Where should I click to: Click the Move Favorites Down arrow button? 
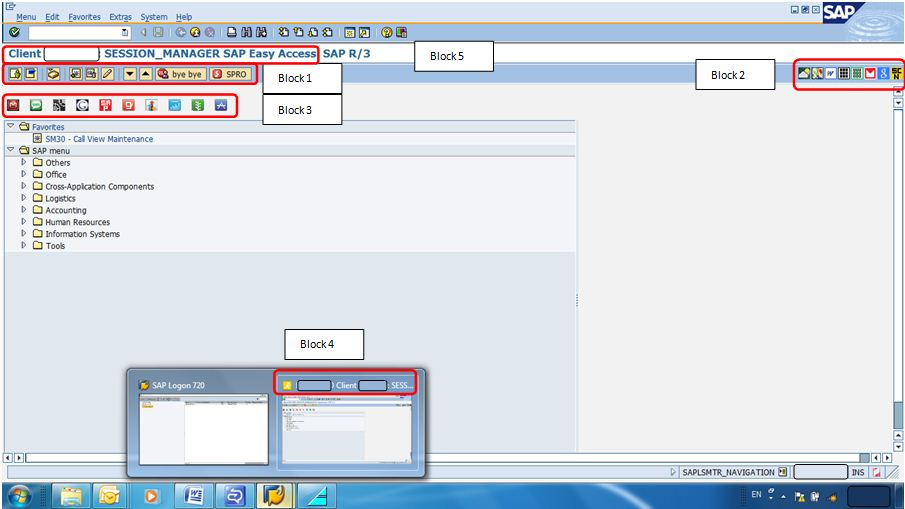130,74
